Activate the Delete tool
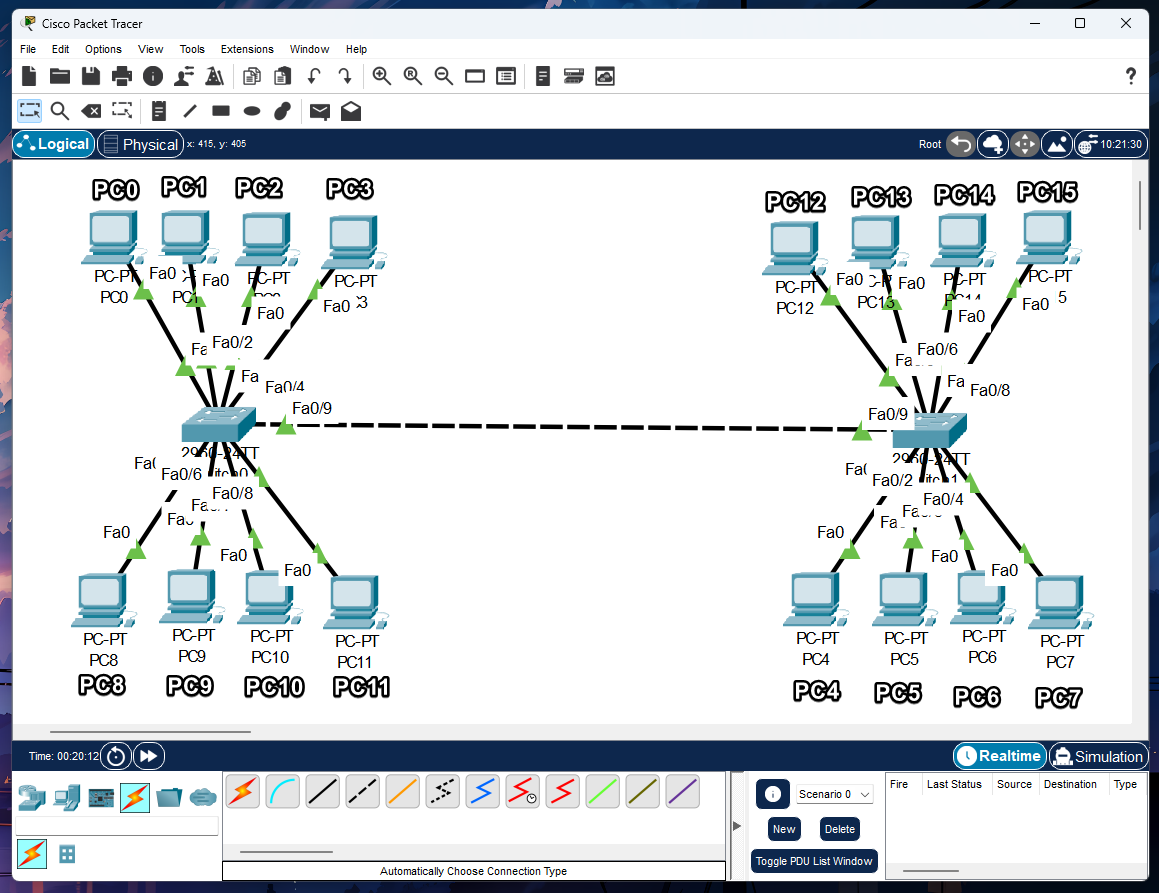 (91, 112)
